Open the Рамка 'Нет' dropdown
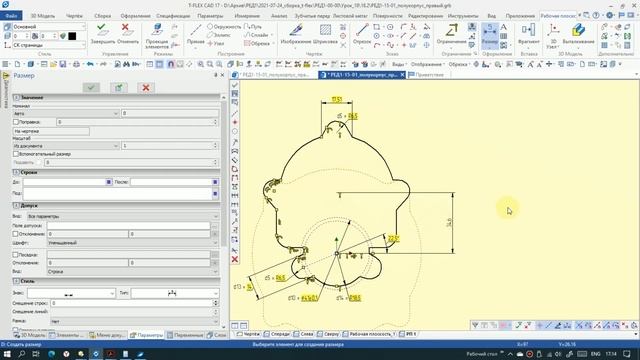640x360 pixels. (x=136, y=322)
